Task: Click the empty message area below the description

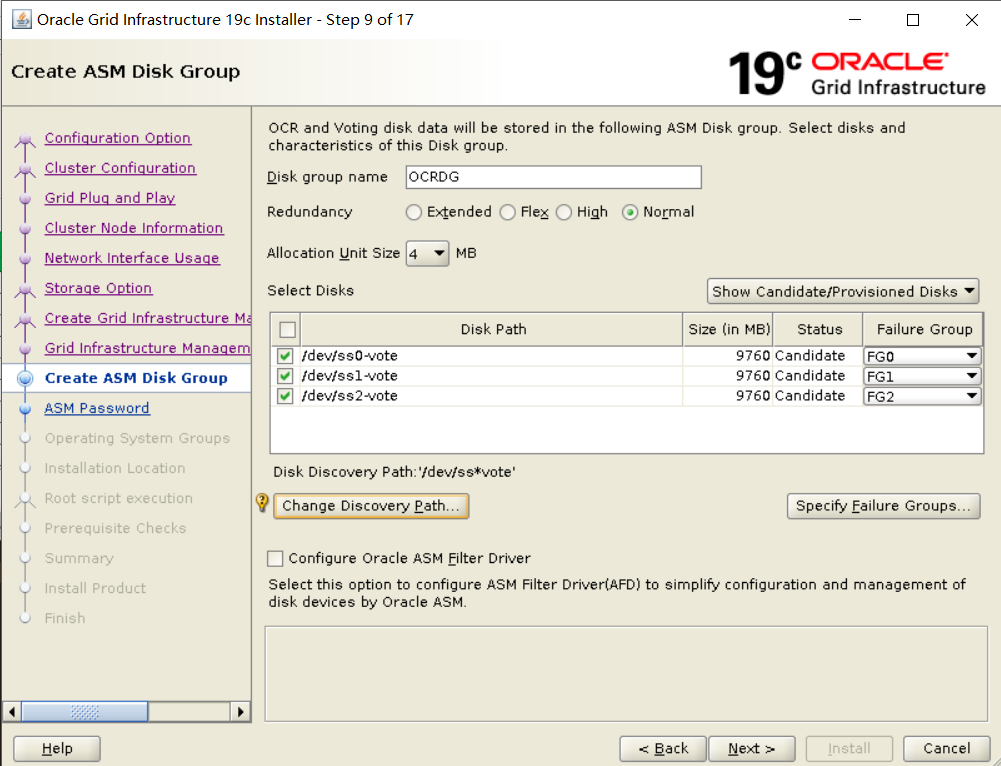Action: (626, 674)
